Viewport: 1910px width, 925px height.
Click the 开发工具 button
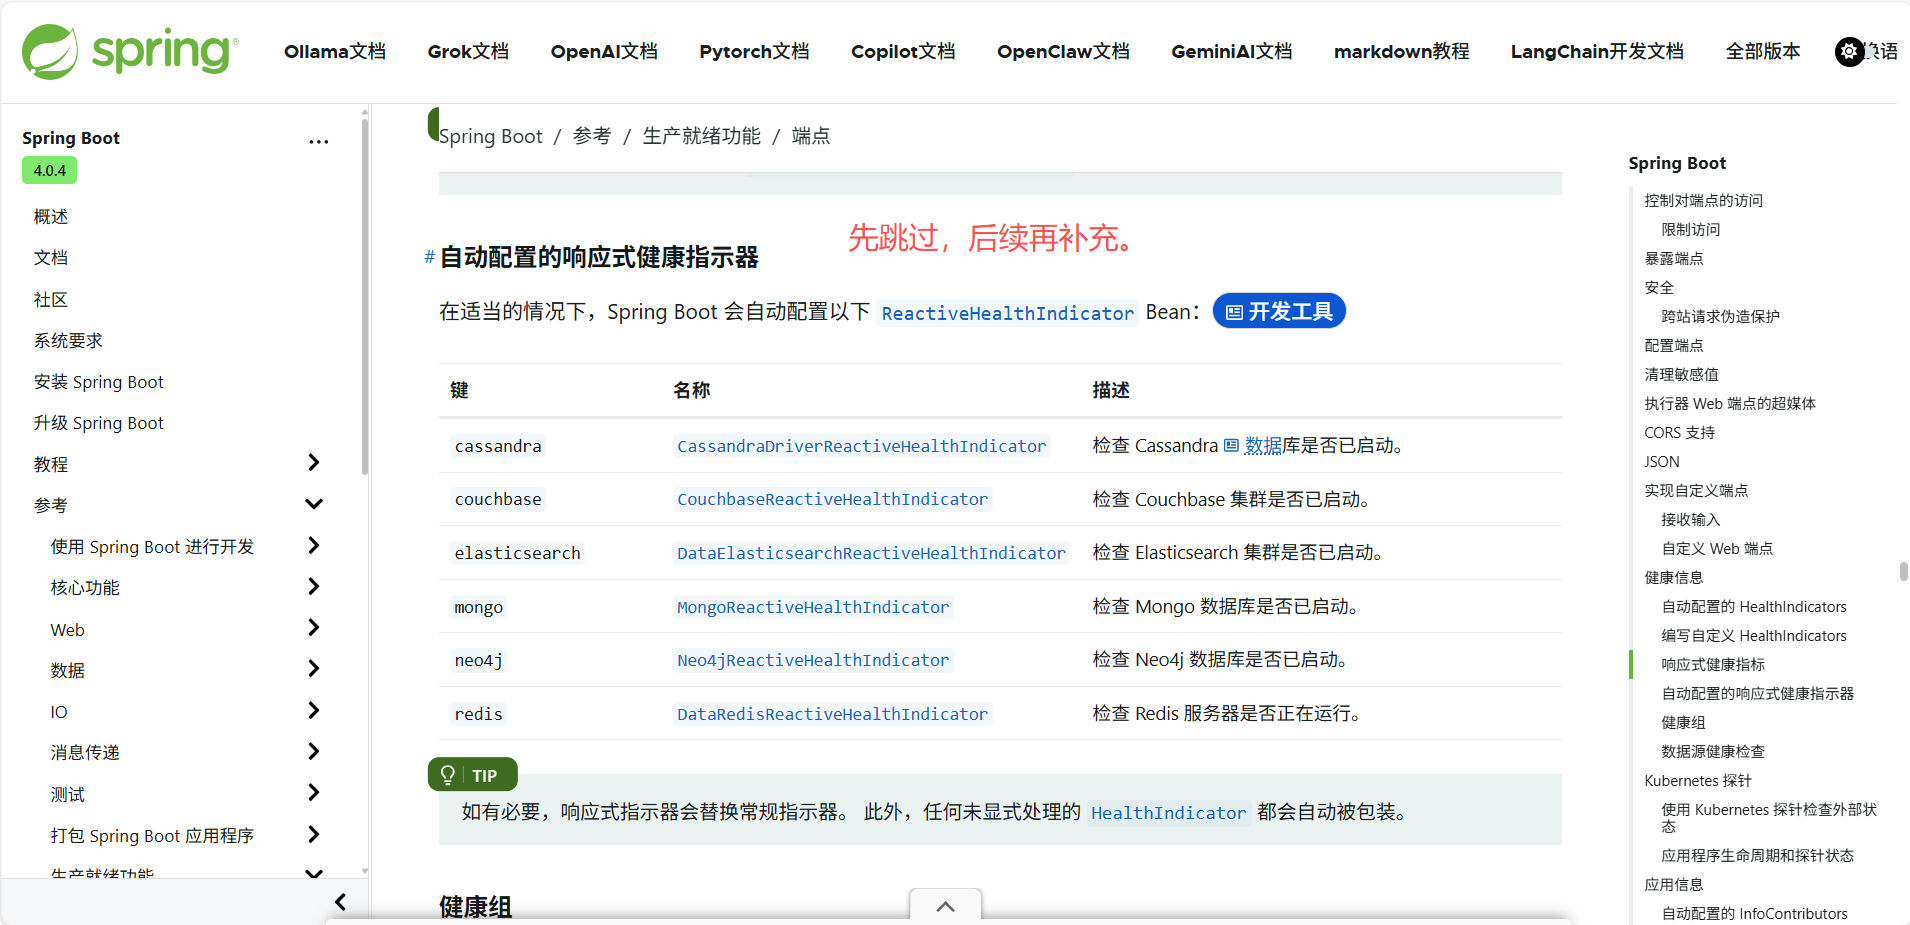pos(1279,311)
